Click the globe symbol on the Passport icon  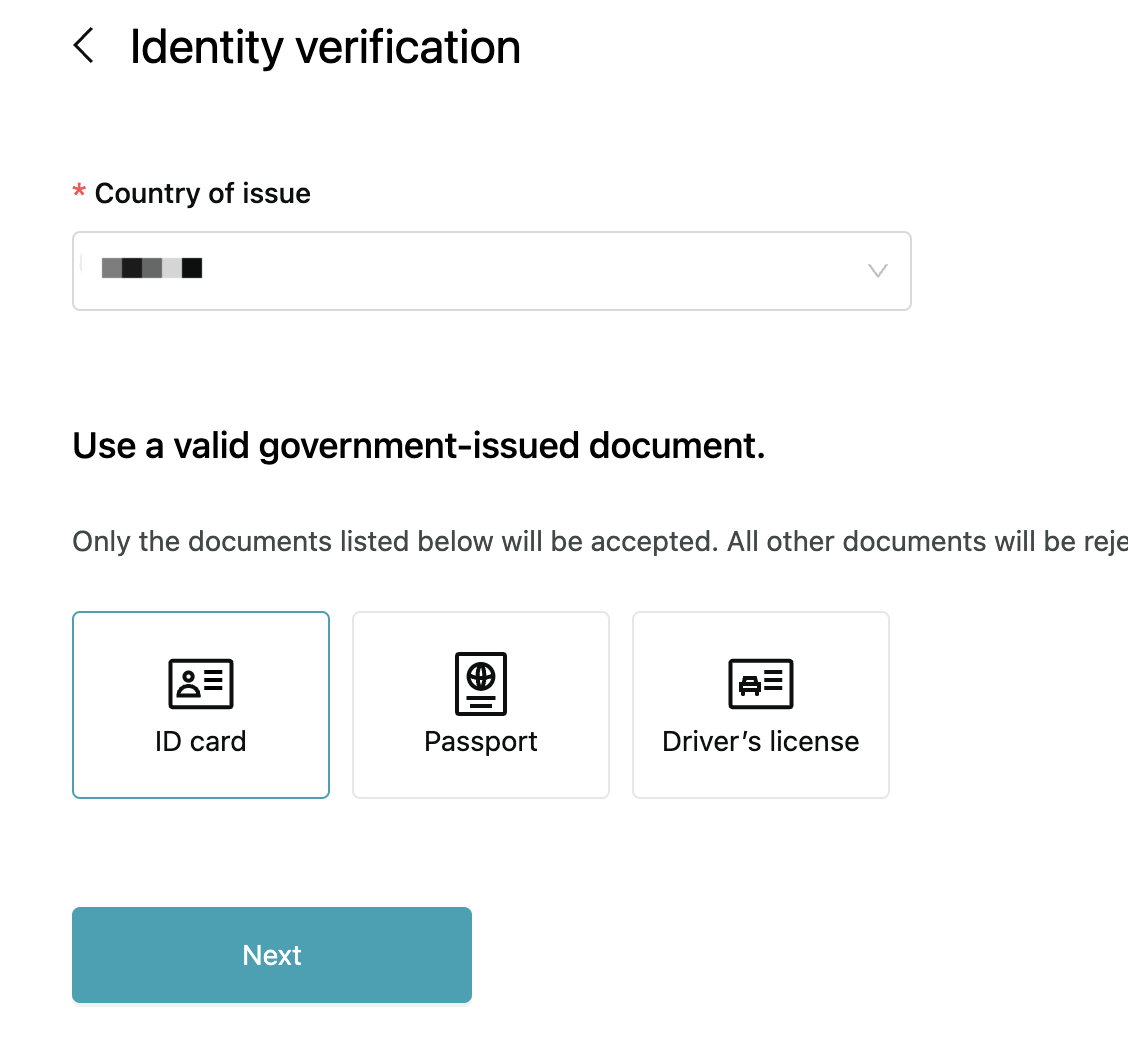[480, 676]
